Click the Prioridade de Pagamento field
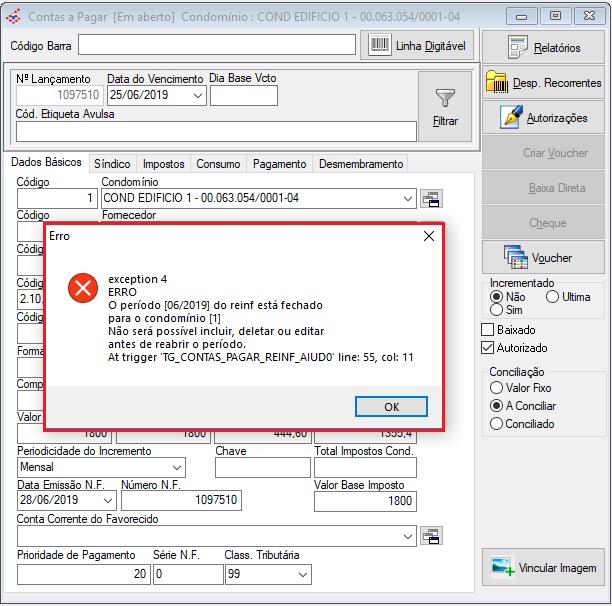This screenshot has width=612, height=606. (84, 574)
